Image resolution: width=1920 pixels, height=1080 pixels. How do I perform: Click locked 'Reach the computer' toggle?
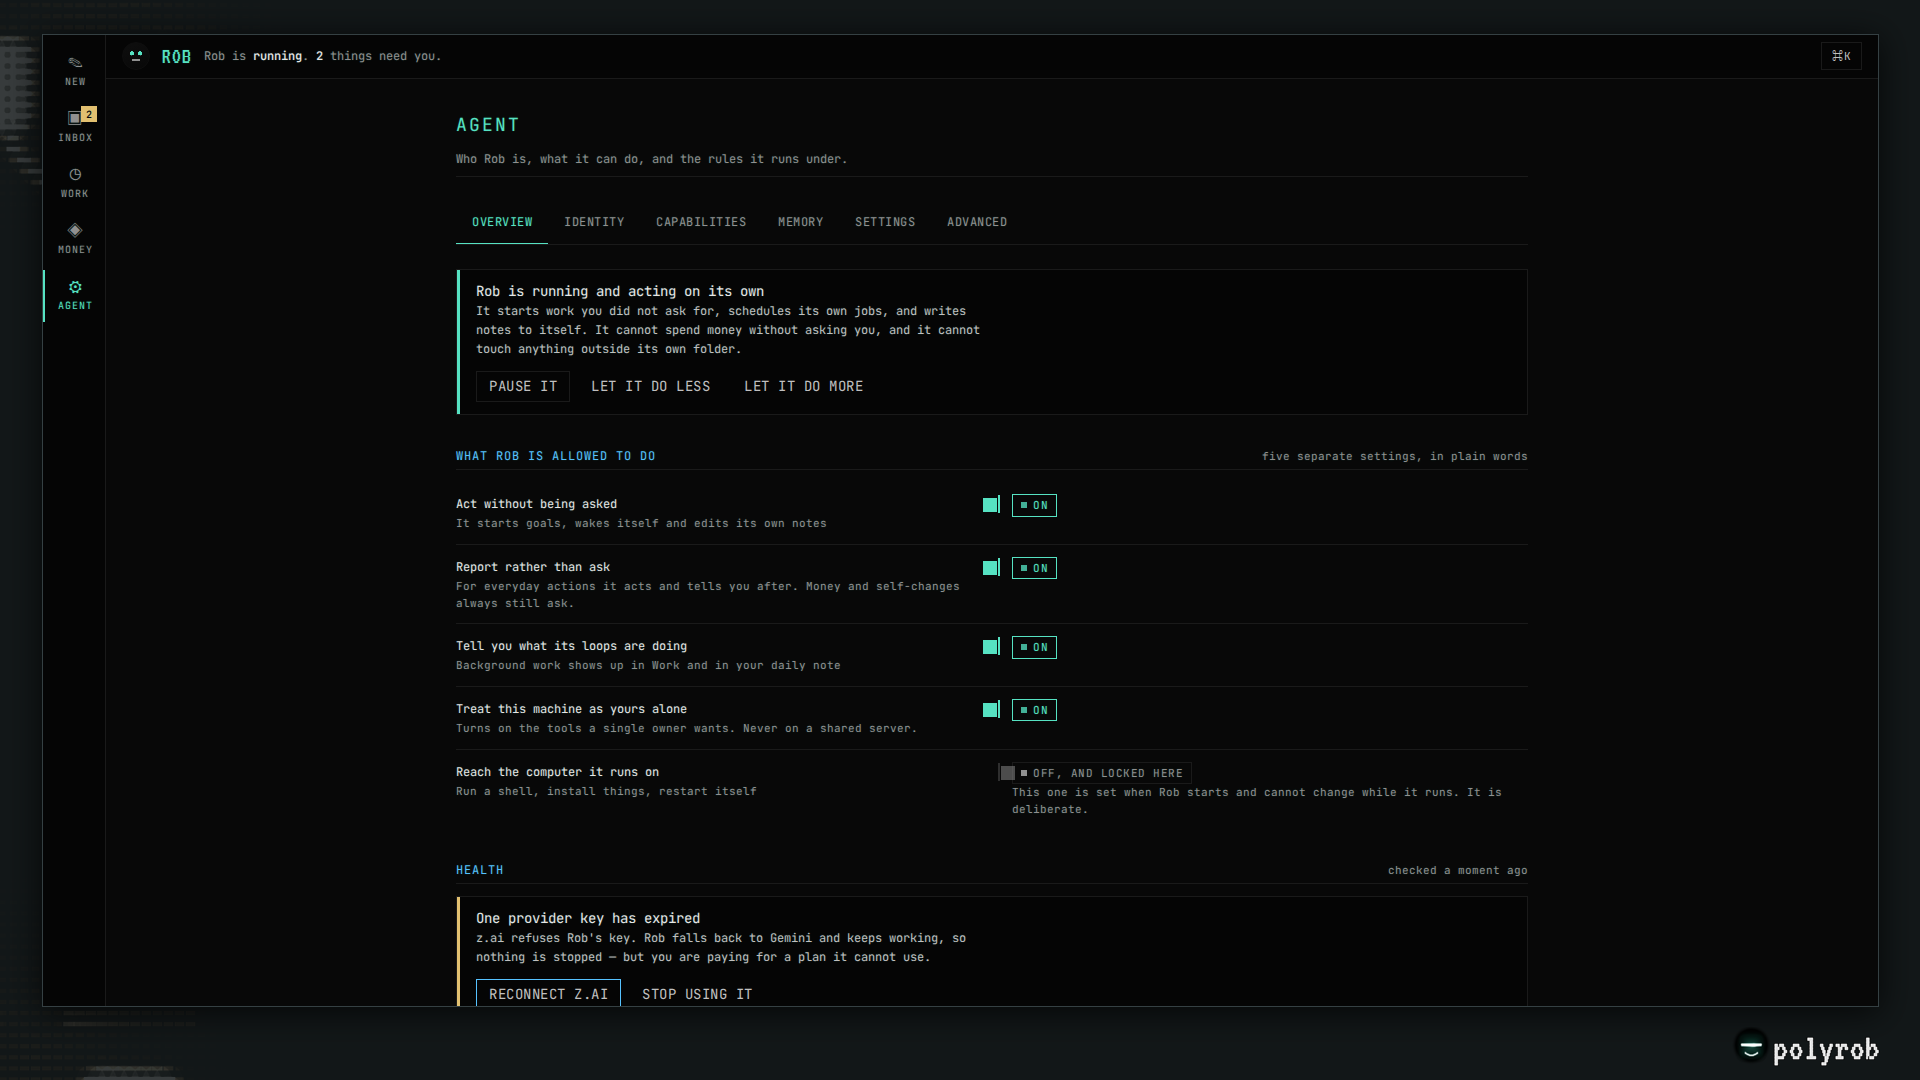(1007, 773)
